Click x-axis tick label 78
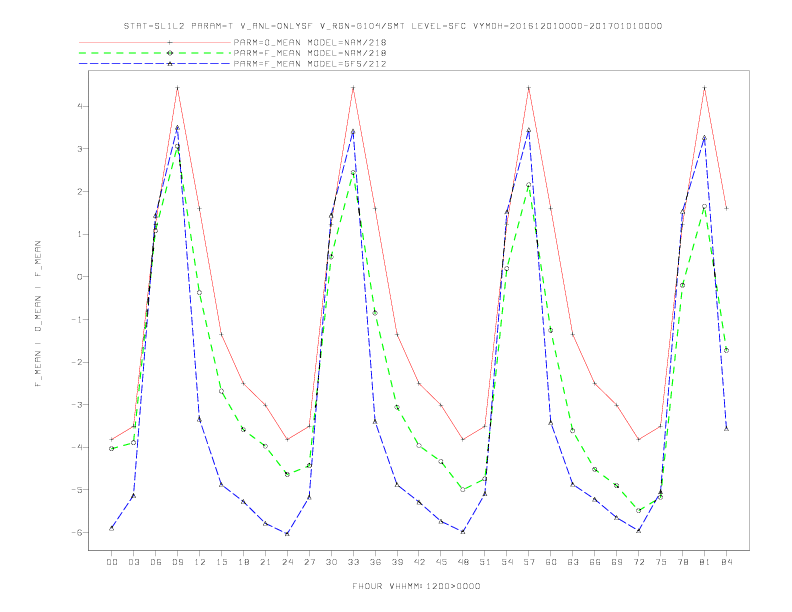Screen dimensions: 792x612 coord(683,562)
